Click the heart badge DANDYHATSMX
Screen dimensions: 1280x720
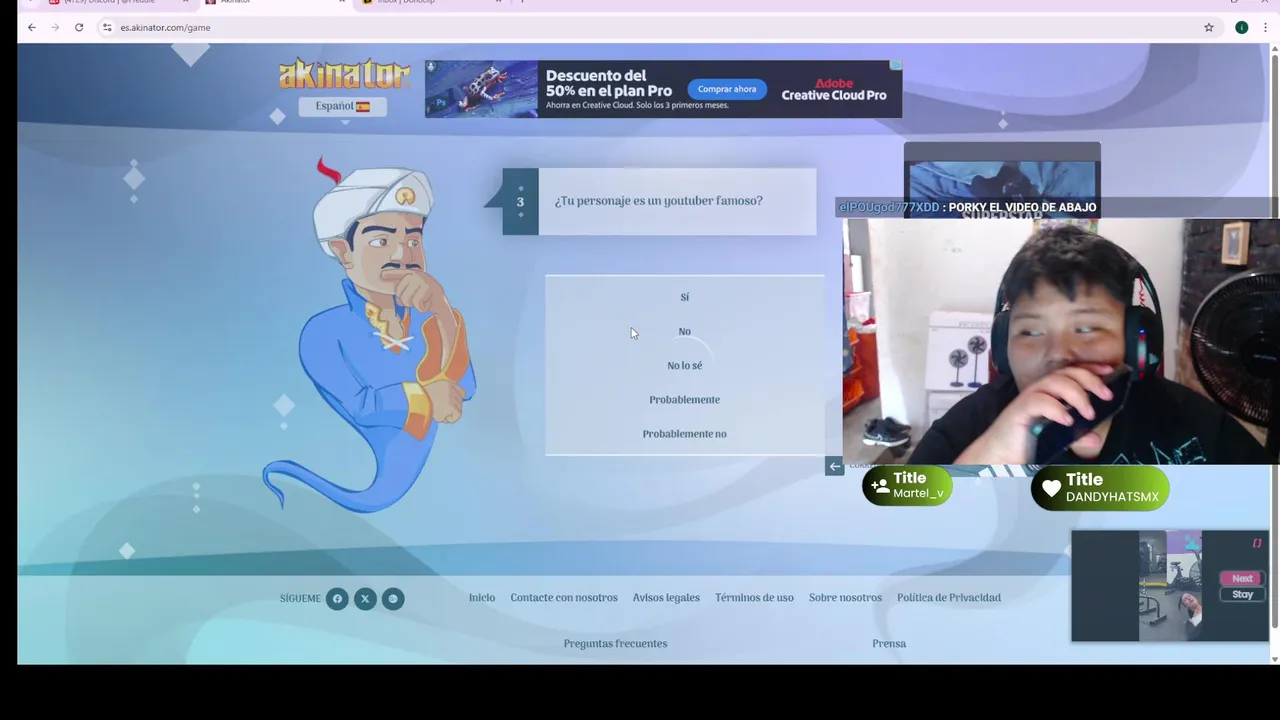pyautogui.click(x=1100, y=488)
